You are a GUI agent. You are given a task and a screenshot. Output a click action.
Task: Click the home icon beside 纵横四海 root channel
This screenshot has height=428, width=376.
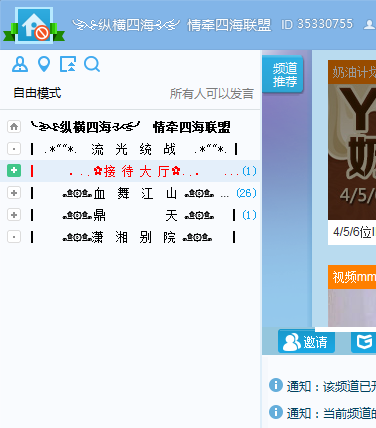click(x=14, y=127)
